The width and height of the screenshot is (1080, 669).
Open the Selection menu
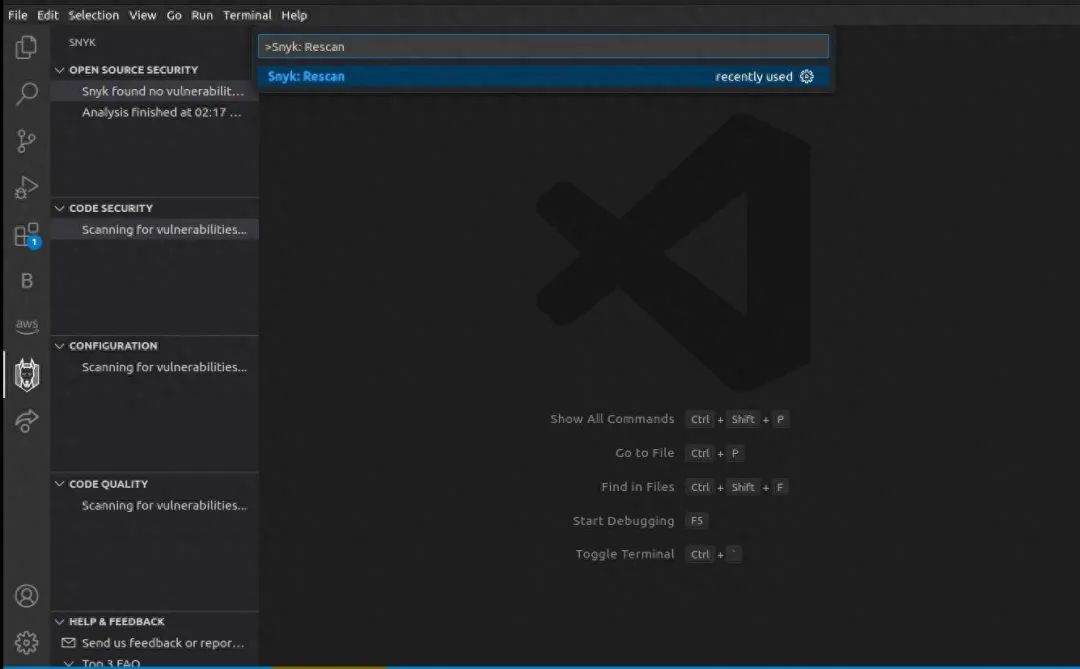(94, 14)
